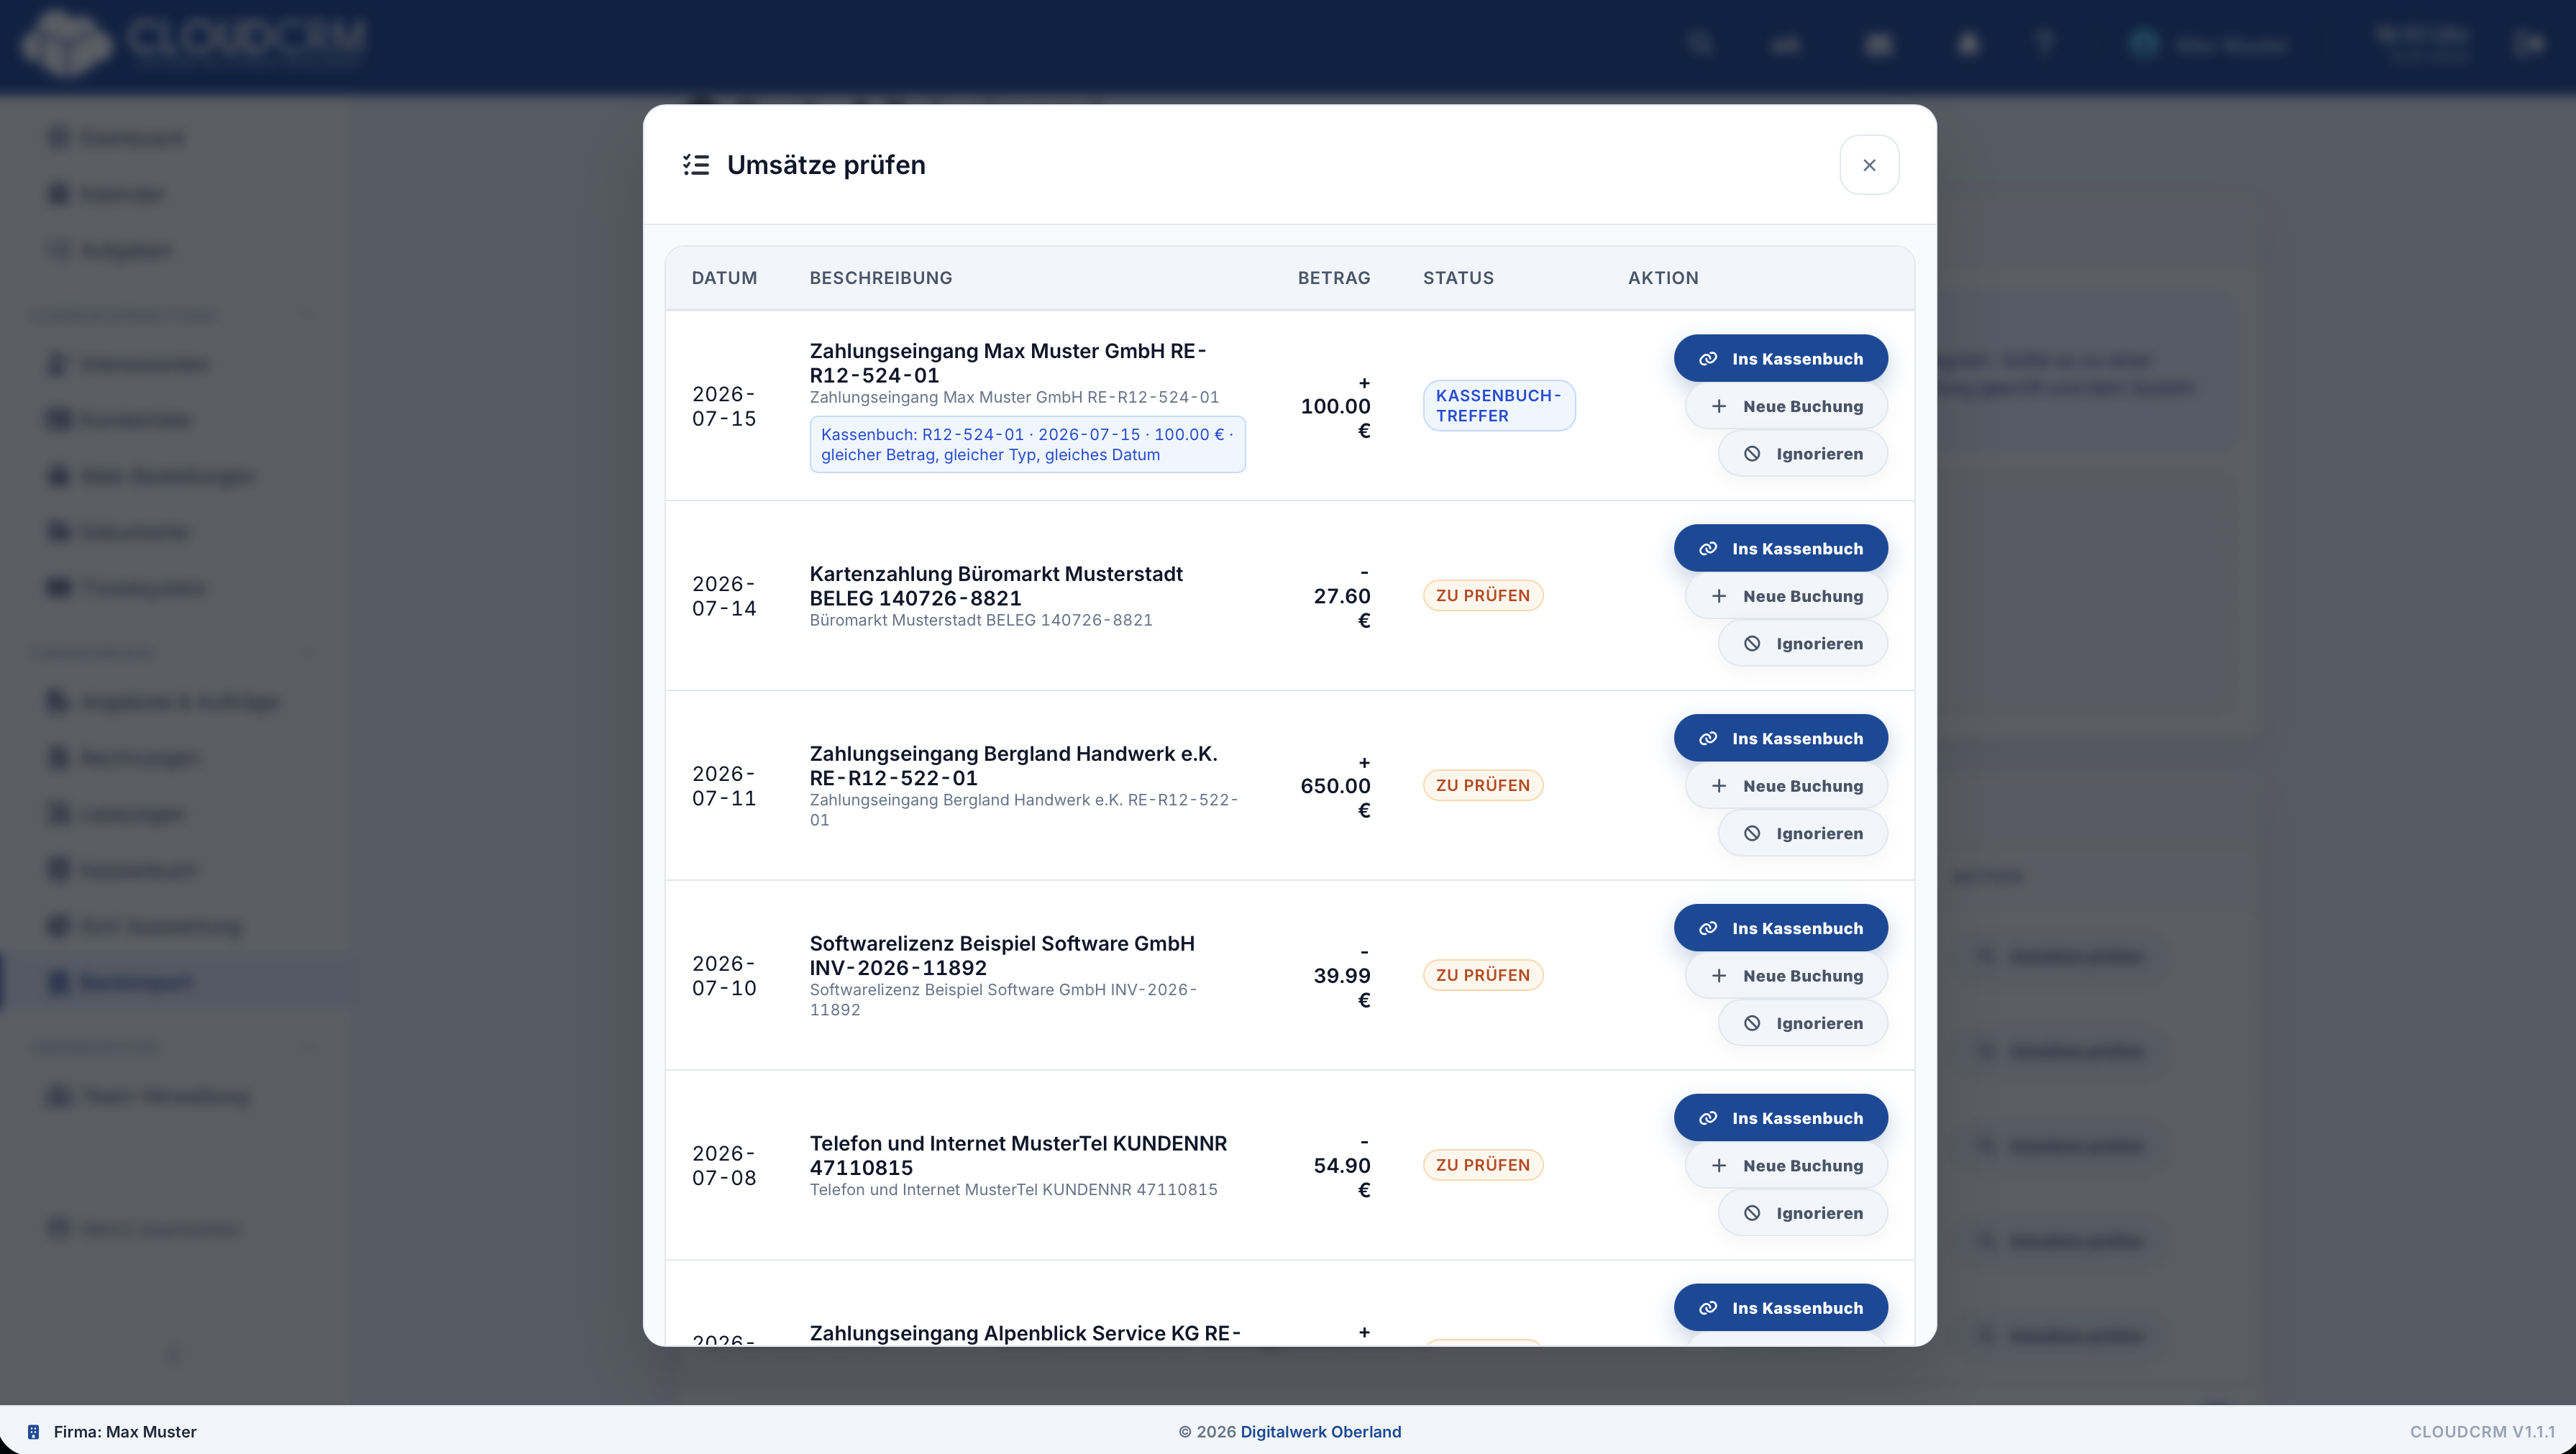Click ZU PRÜFEN badge on Bergland Handwerk row

(1483, 786)
